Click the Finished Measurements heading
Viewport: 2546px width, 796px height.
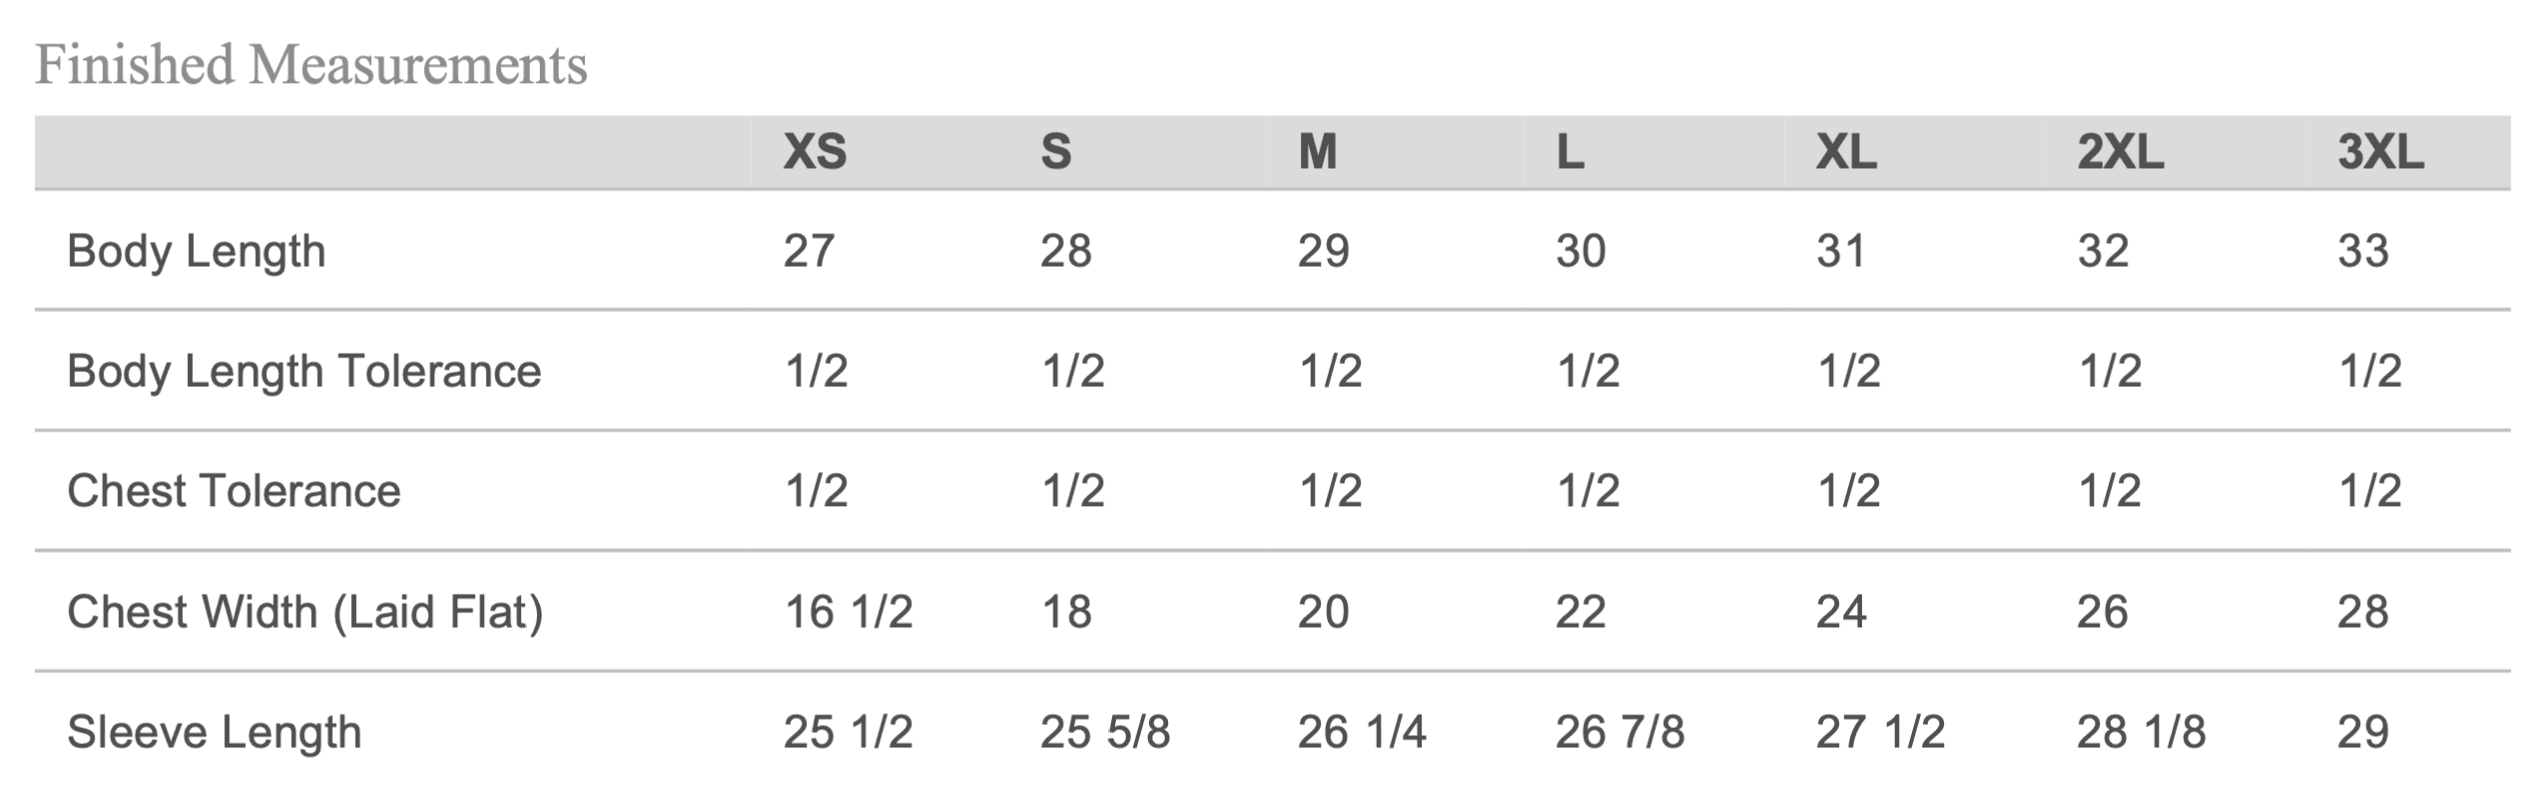tap(311, 66)
